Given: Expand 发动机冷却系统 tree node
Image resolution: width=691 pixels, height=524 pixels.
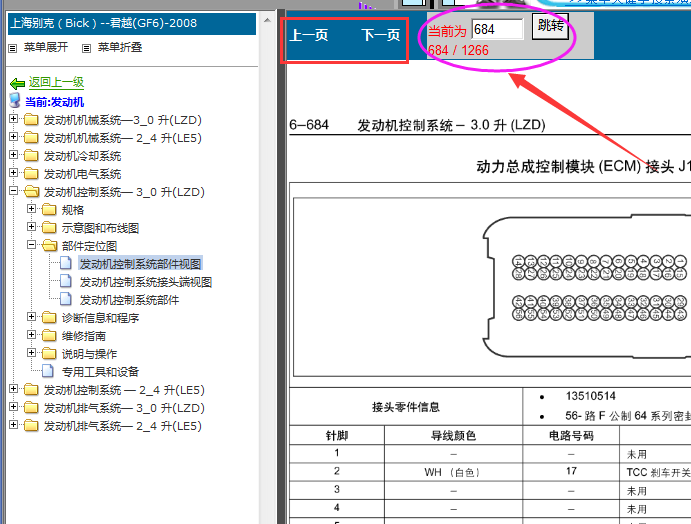Looking at the screenshot, I should [x=14, y=155].
